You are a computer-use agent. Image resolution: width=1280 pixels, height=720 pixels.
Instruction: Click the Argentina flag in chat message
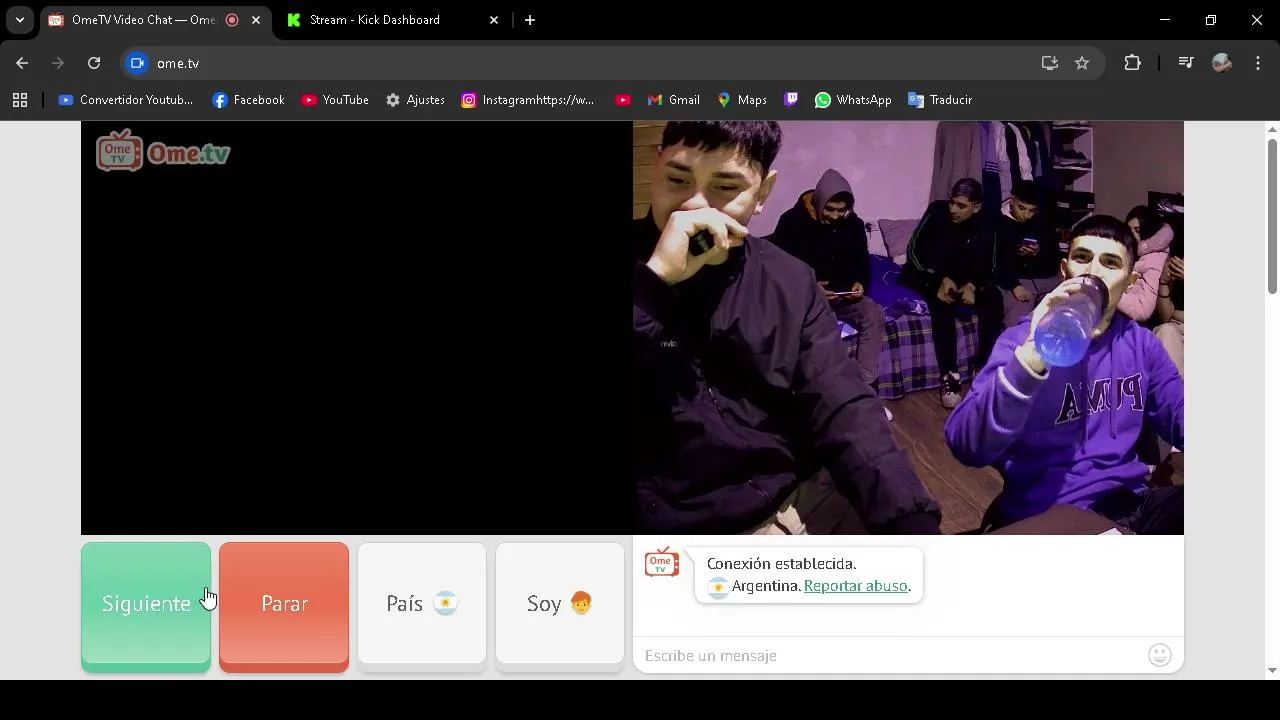point(718,587)
